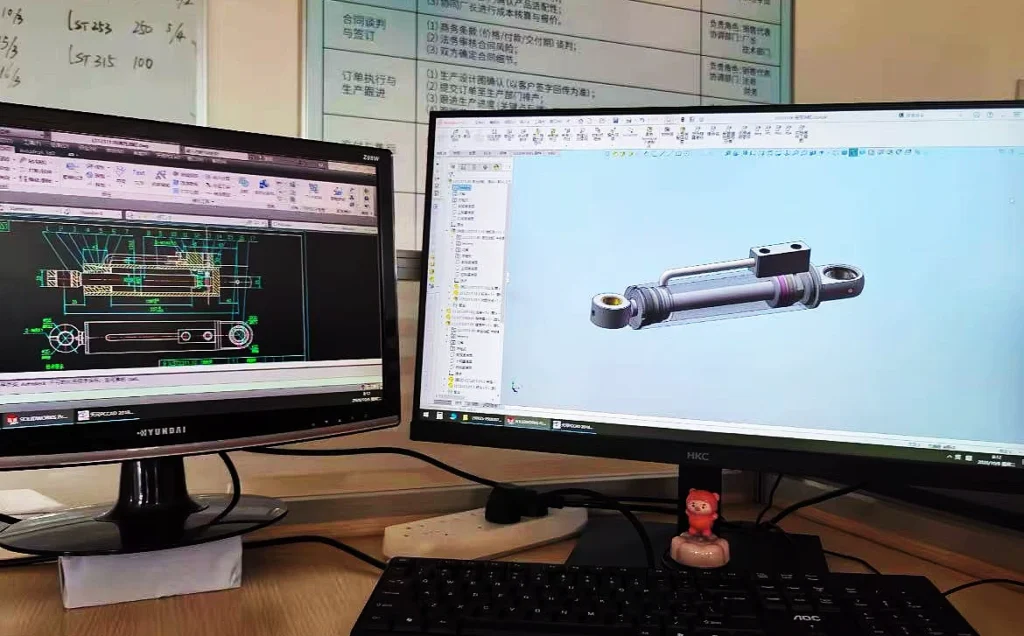Click the coordinate triad in the SolidWorks viewport corner

[515, 387]
